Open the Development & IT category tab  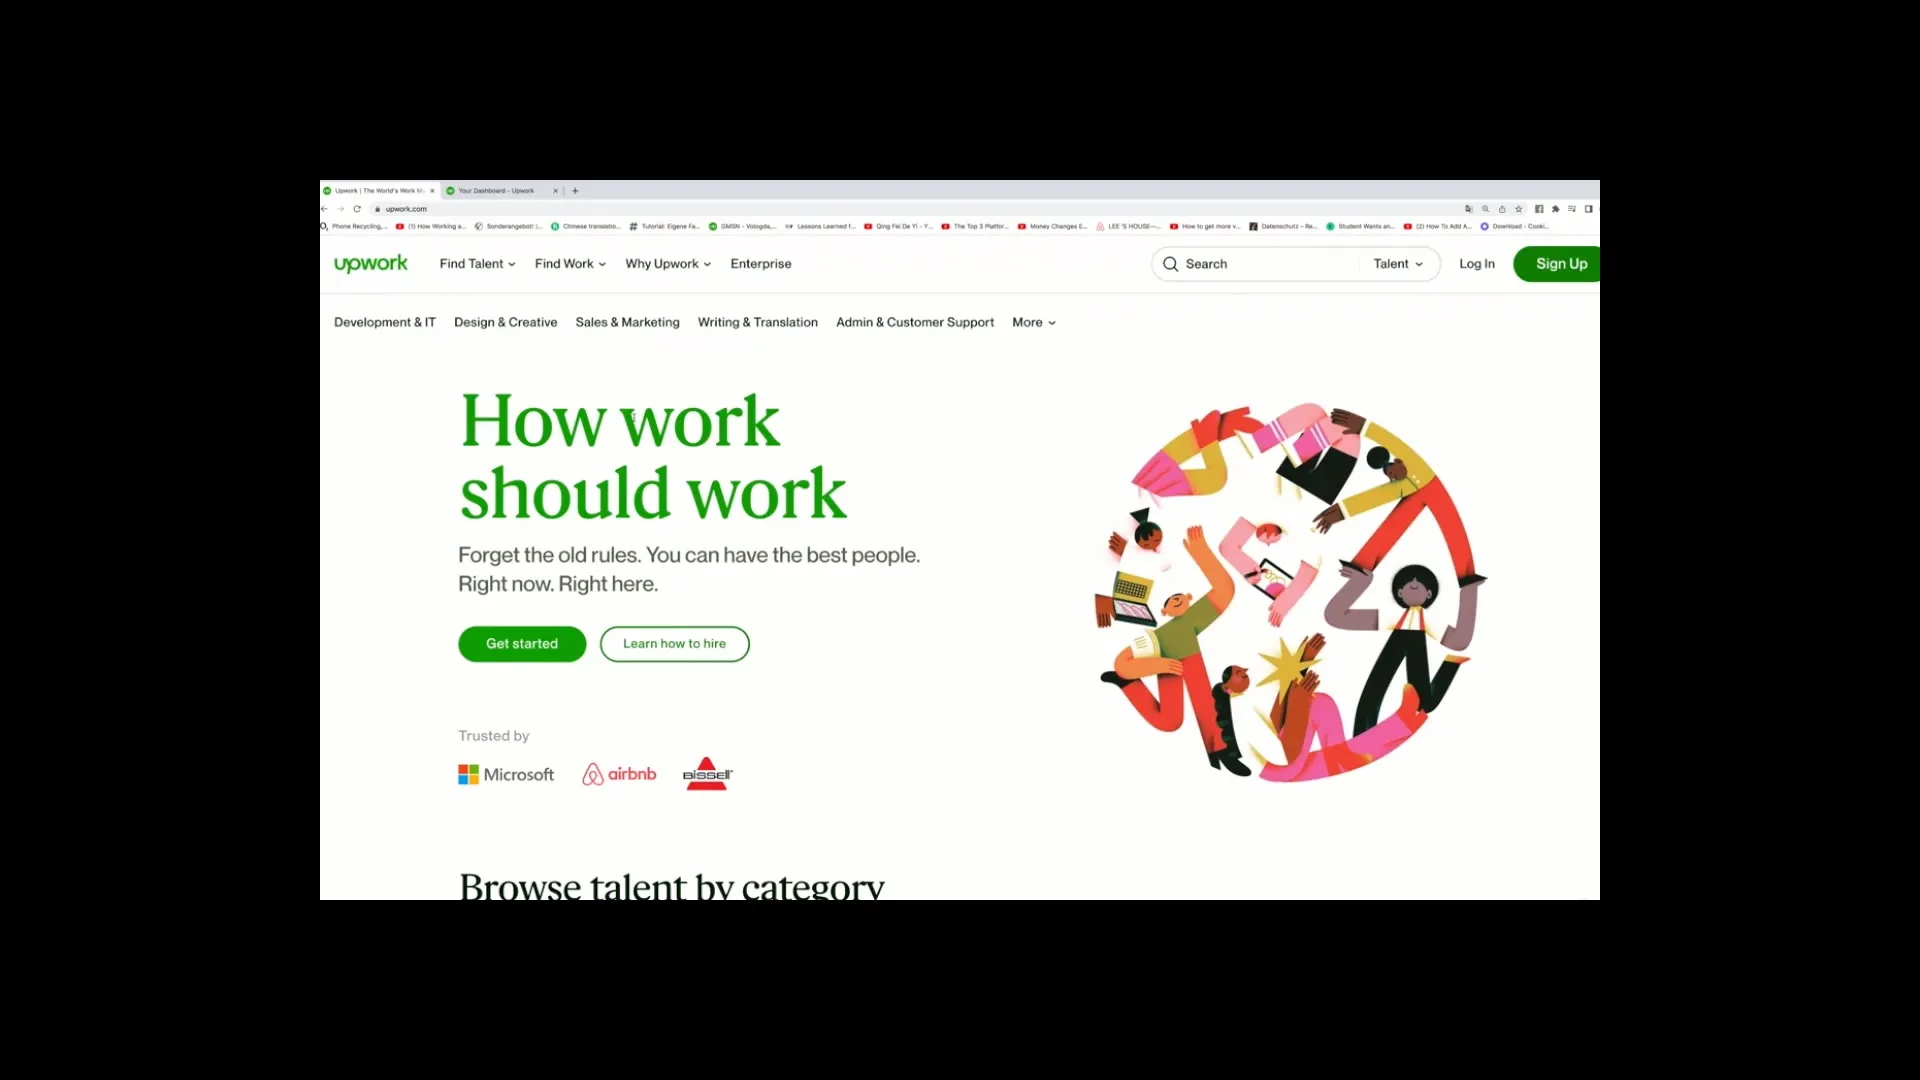[385, 322]
